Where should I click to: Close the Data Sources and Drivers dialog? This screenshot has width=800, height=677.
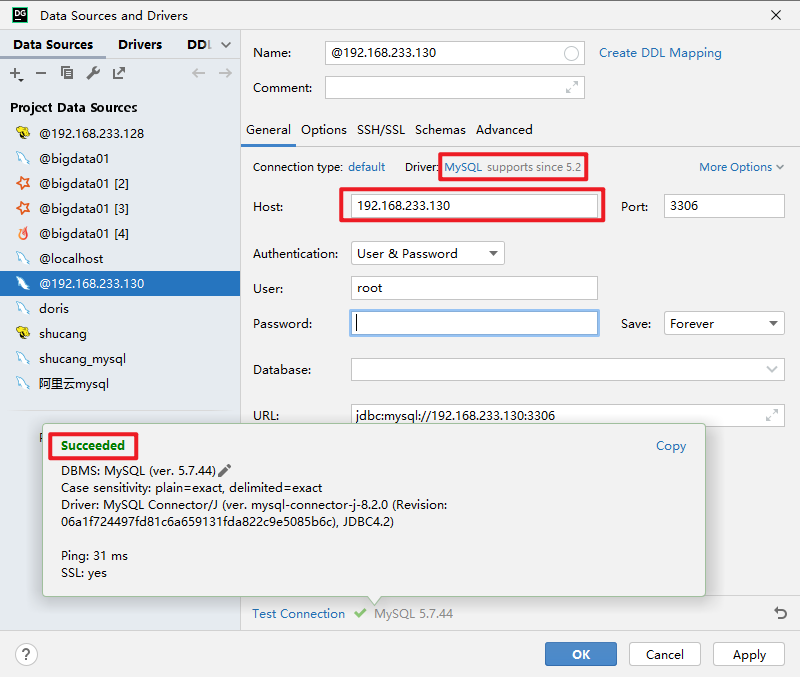click(776, 15)
